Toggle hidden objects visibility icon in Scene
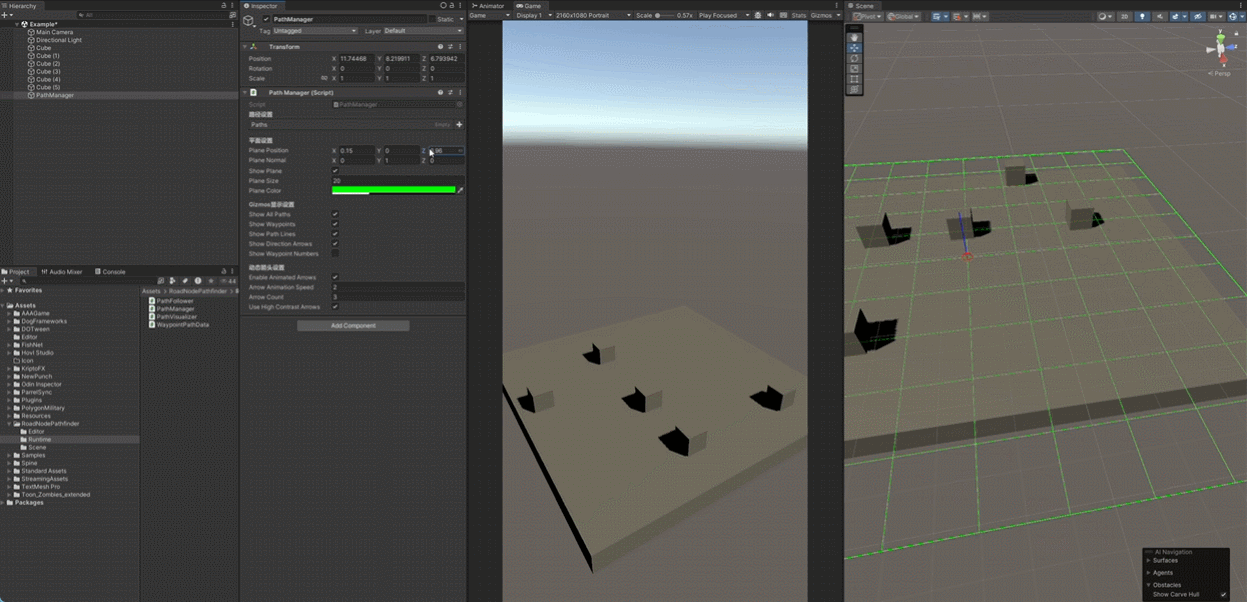The width and height of the screenshot is (1247, 602). coord(1198,16)
